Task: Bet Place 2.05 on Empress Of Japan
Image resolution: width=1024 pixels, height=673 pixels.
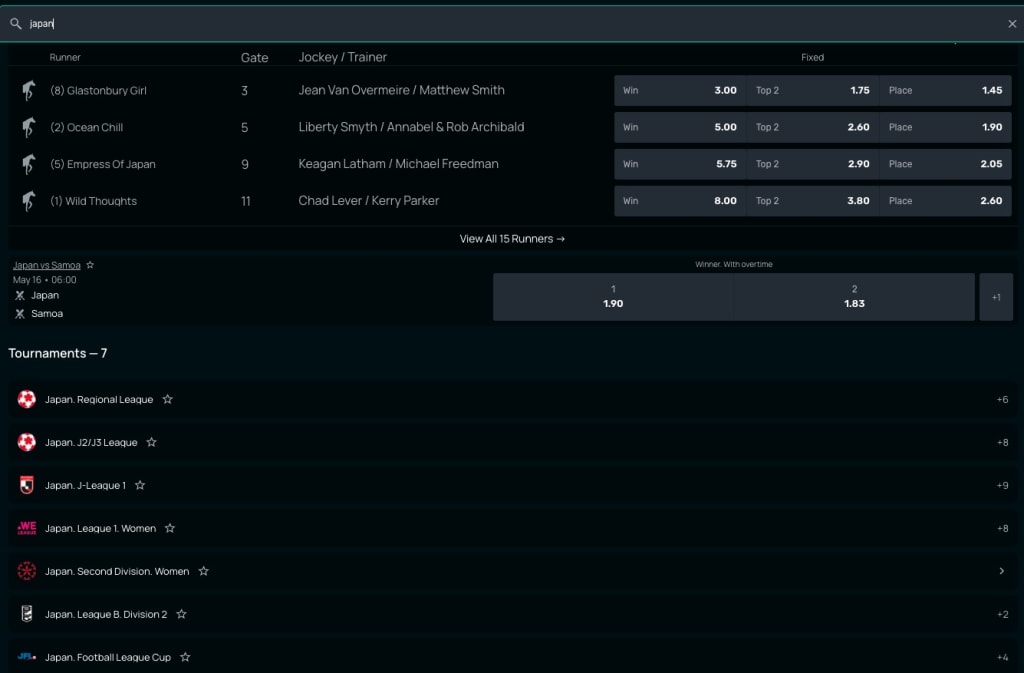Action: coord(945,164)
